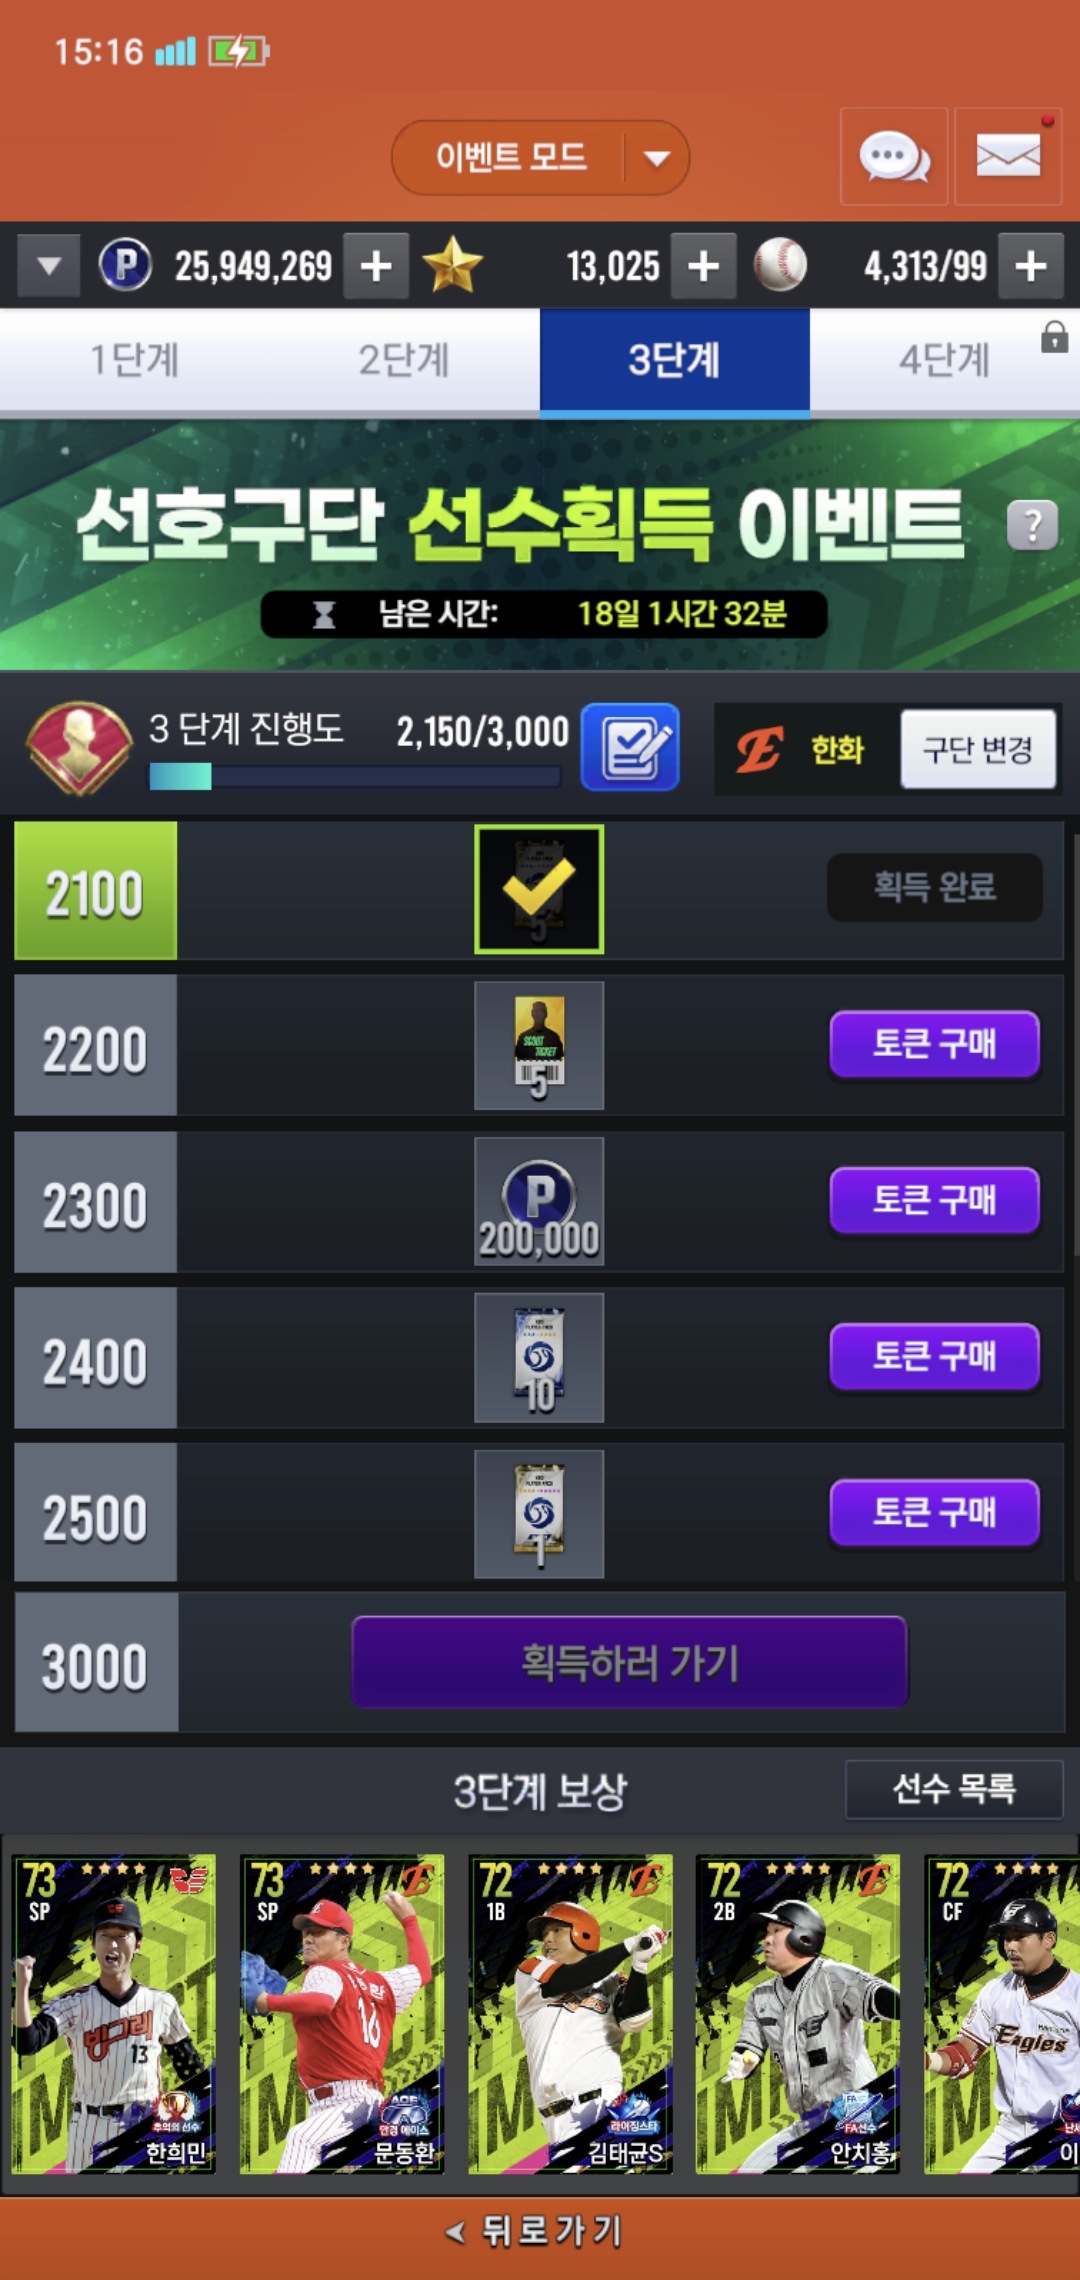Tap the 3 단계 진행도 progress bar
1080x2280 pixels.
pyautogui.click(x=354, y=776)
